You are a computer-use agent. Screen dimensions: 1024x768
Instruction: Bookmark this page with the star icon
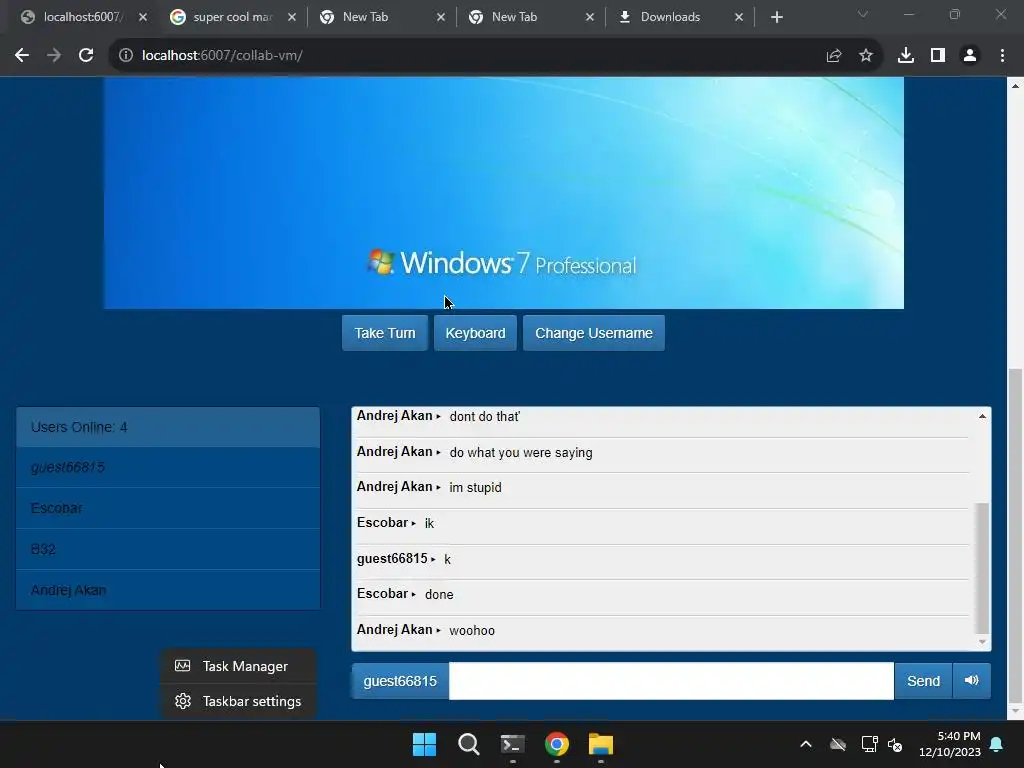pyautogui.click(x=866, y=56)
